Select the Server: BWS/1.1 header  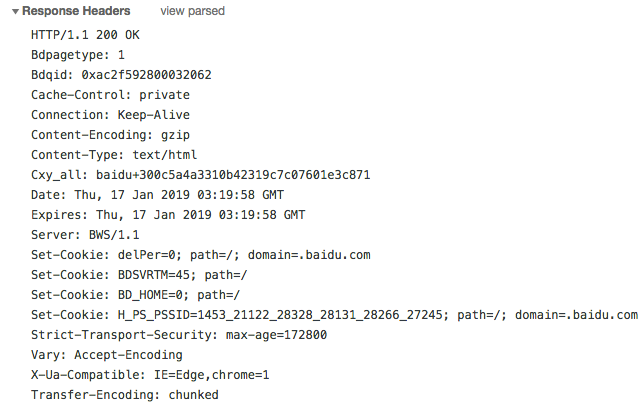point(86,235)
